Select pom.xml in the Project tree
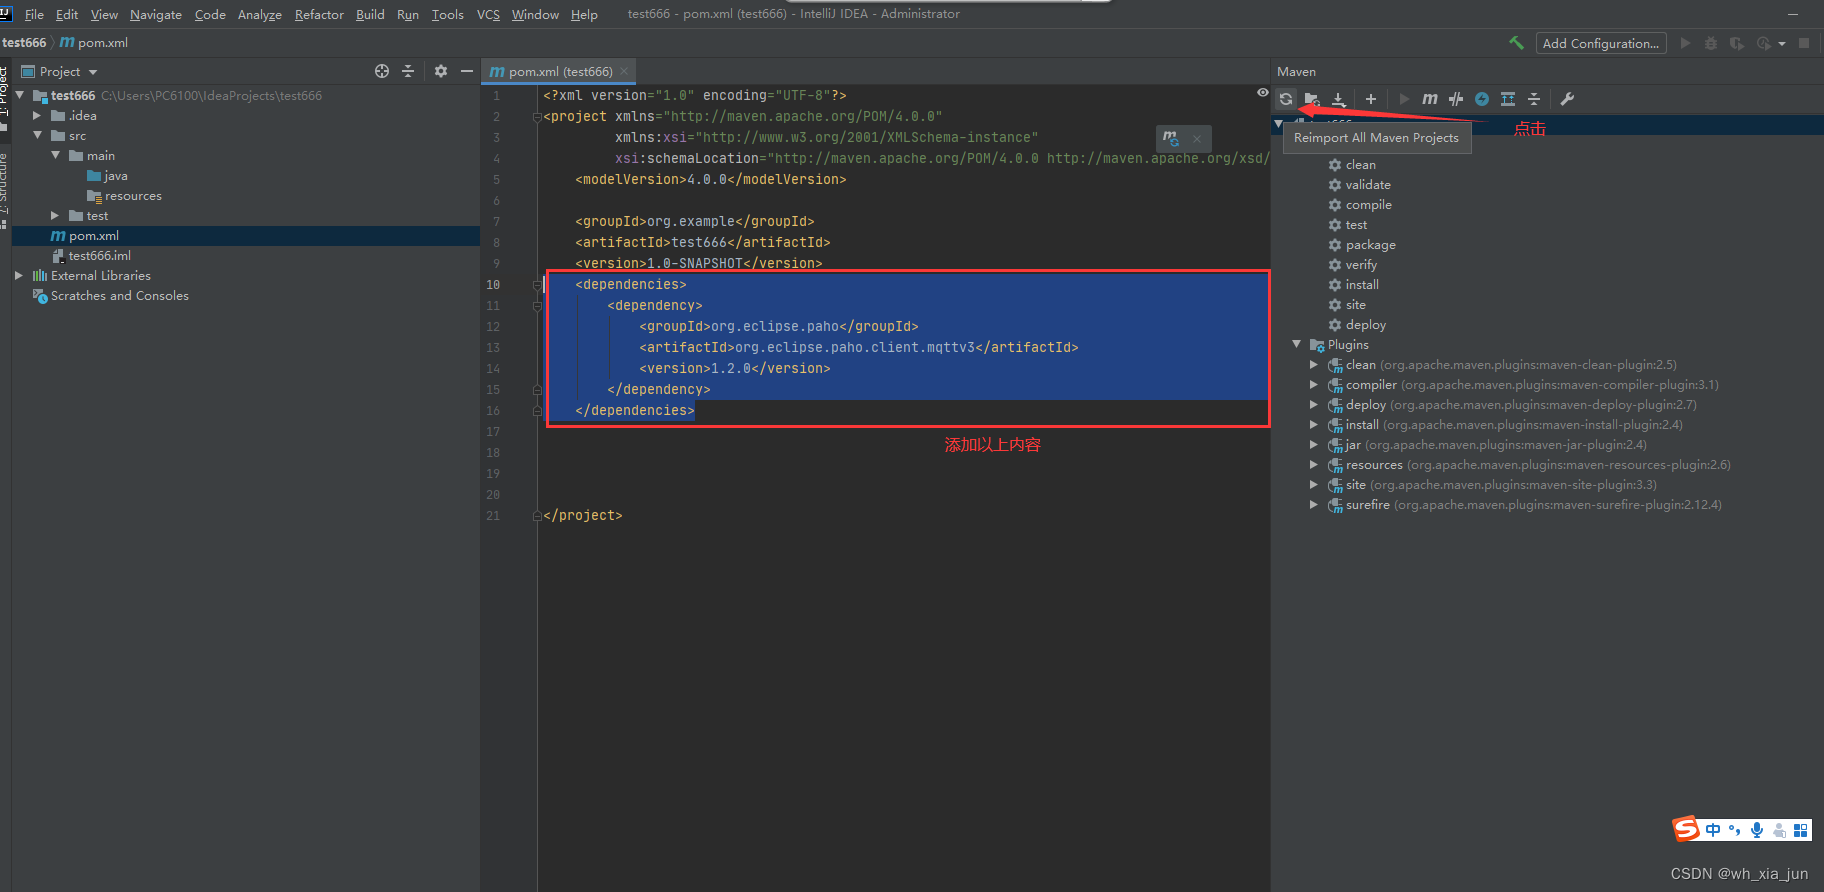The height and width of the screenshot is (892, 1824). [x=94, y=236]
